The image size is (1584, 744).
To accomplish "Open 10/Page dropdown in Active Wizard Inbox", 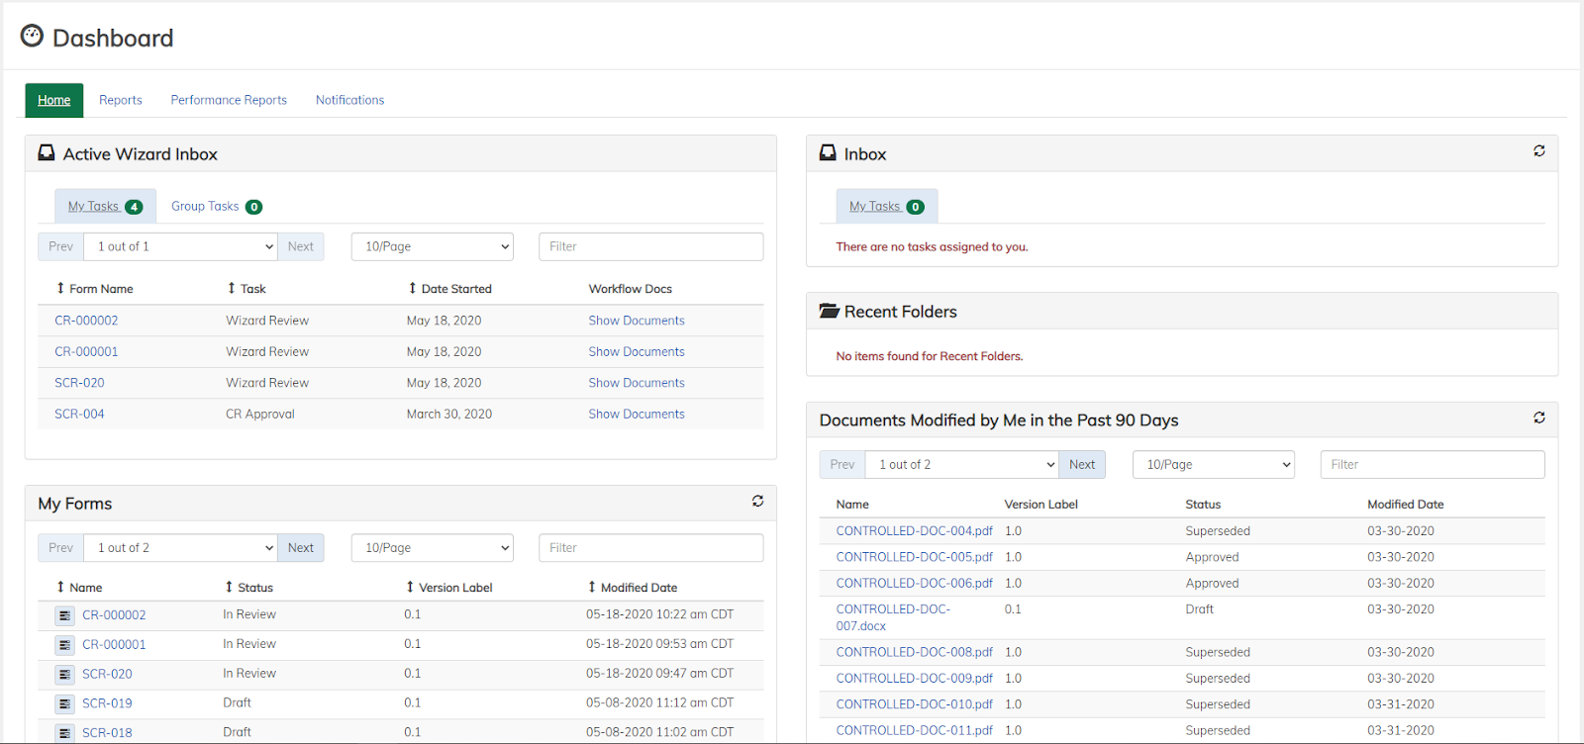I will (432, 246).
